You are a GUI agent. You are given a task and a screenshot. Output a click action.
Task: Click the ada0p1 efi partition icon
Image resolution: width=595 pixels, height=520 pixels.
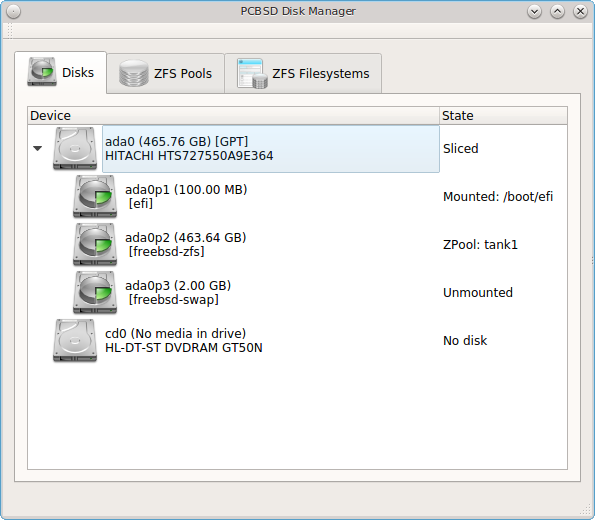coord(95,196)
